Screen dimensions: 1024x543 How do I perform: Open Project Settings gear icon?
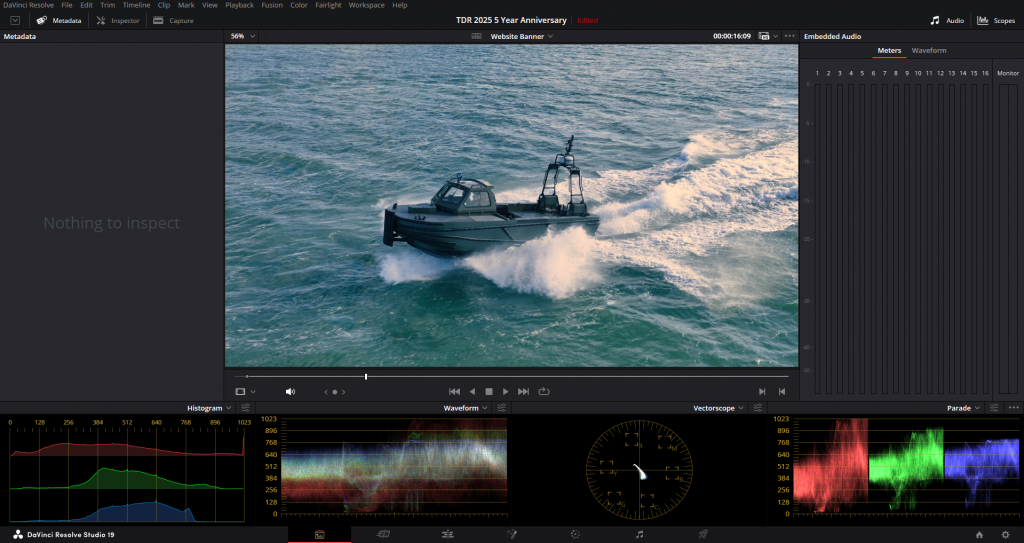[1005, 535]
